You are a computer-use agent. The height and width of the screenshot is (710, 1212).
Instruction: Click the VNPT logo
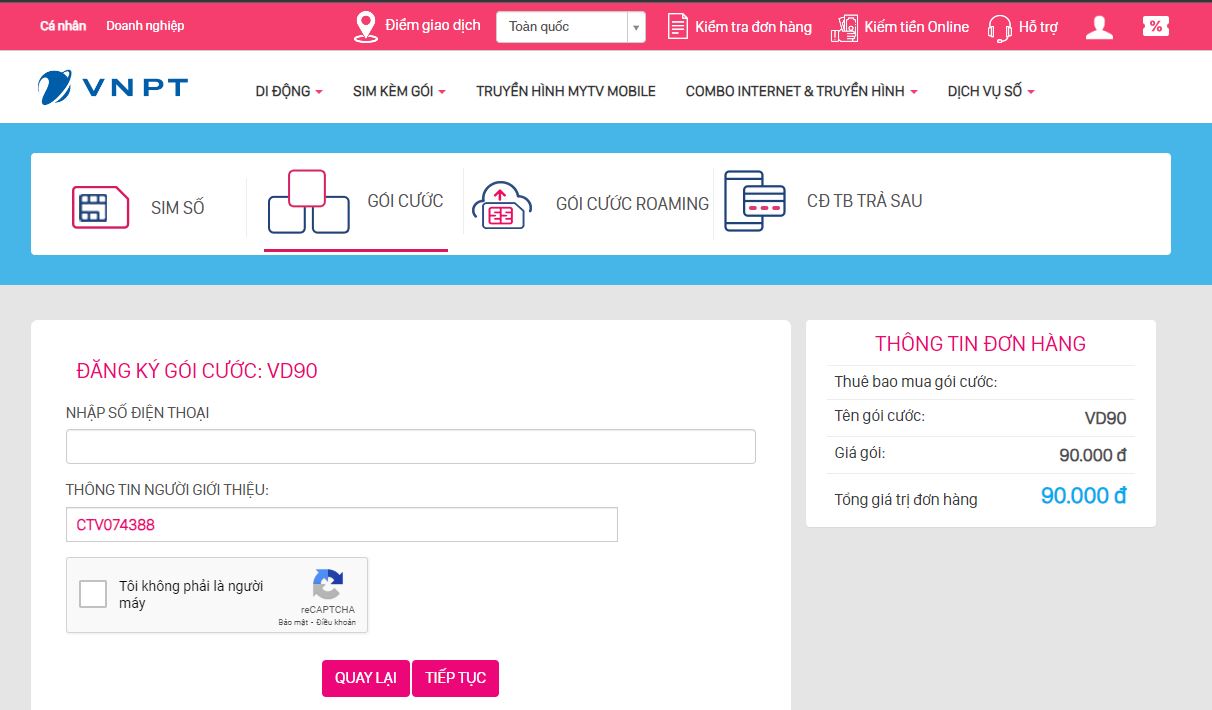click(112, 88)
